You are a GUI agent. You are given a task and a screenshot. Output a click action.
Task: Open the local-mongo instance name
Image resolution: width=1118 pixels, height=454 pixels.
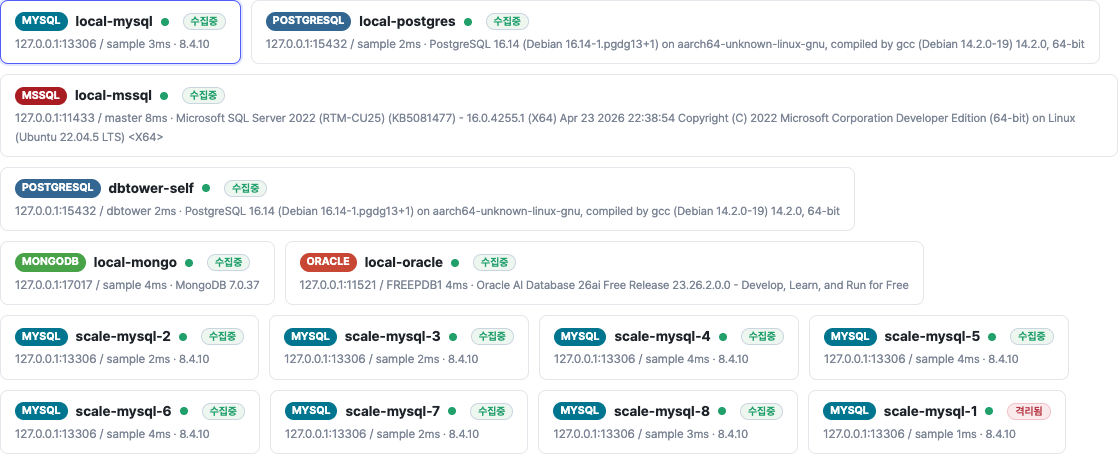135,262
